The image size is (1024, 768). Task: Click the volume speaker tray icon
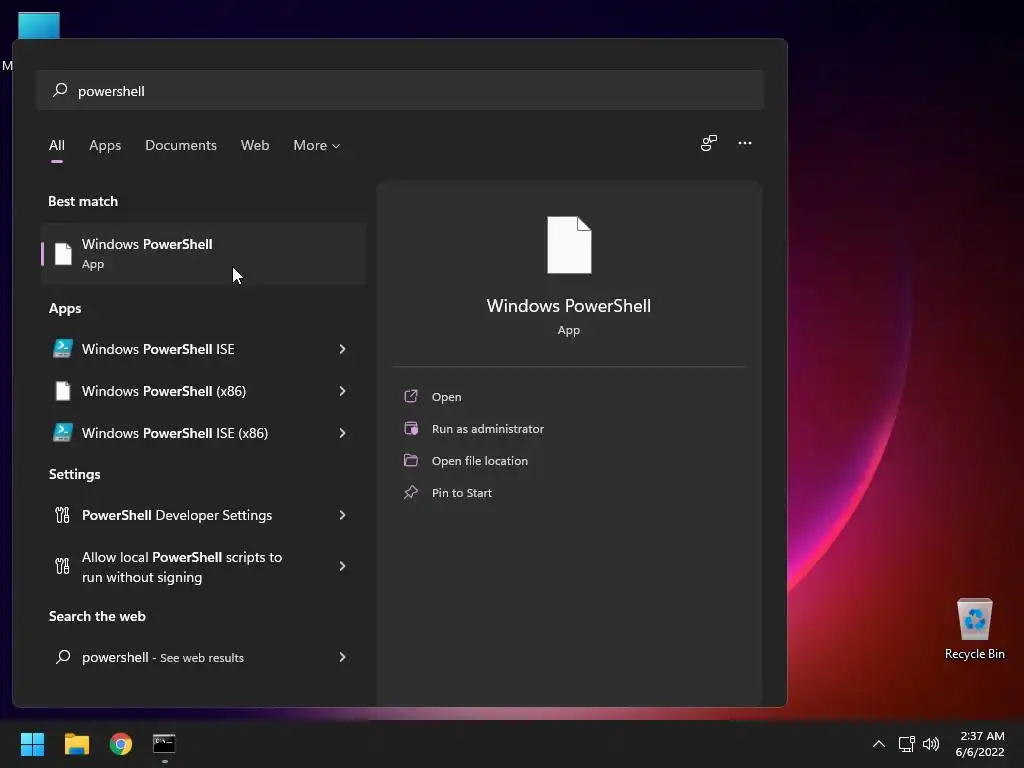(931, 744)
